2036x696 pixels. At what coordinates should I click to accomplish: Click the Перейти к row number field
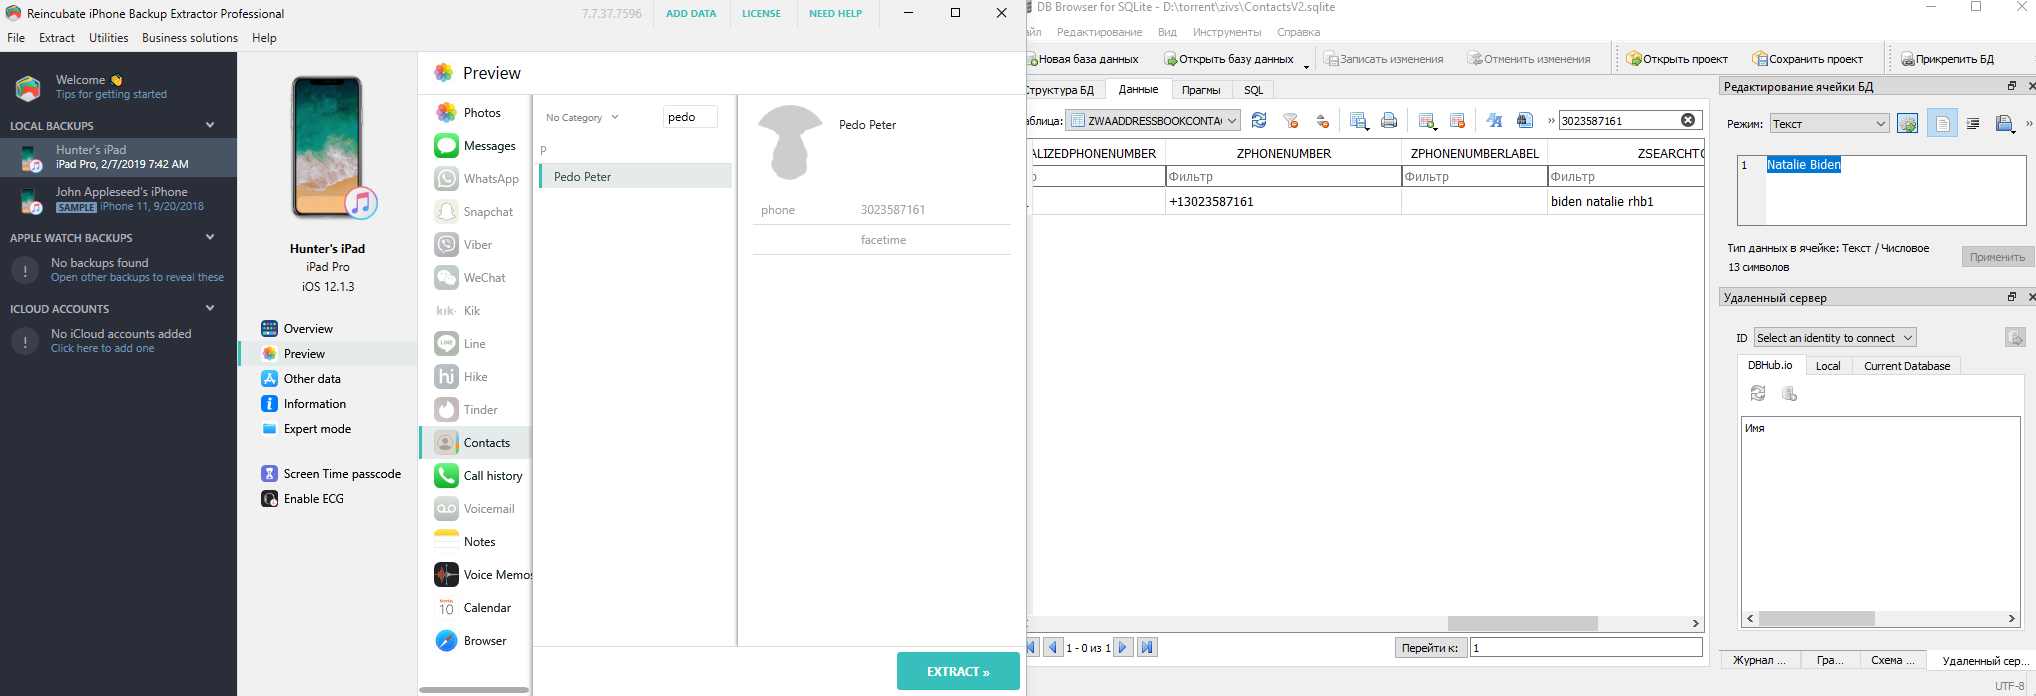click(1586, 648)
